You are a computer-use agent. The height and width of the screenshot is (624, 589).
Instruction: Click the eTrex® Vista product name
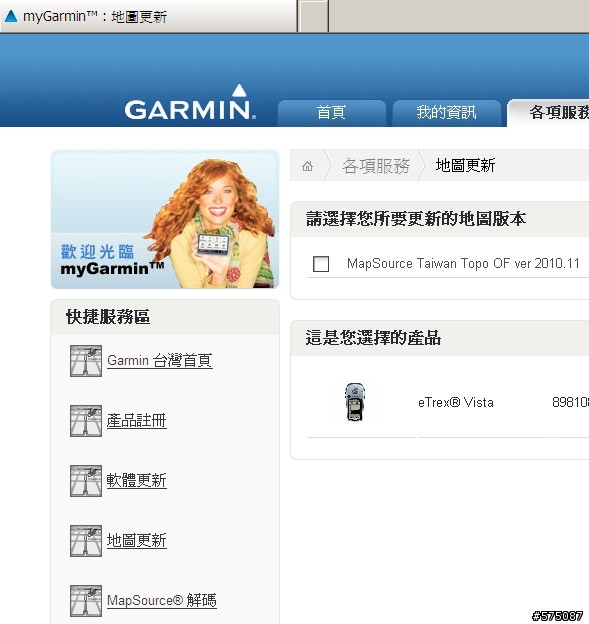point(456,403)
